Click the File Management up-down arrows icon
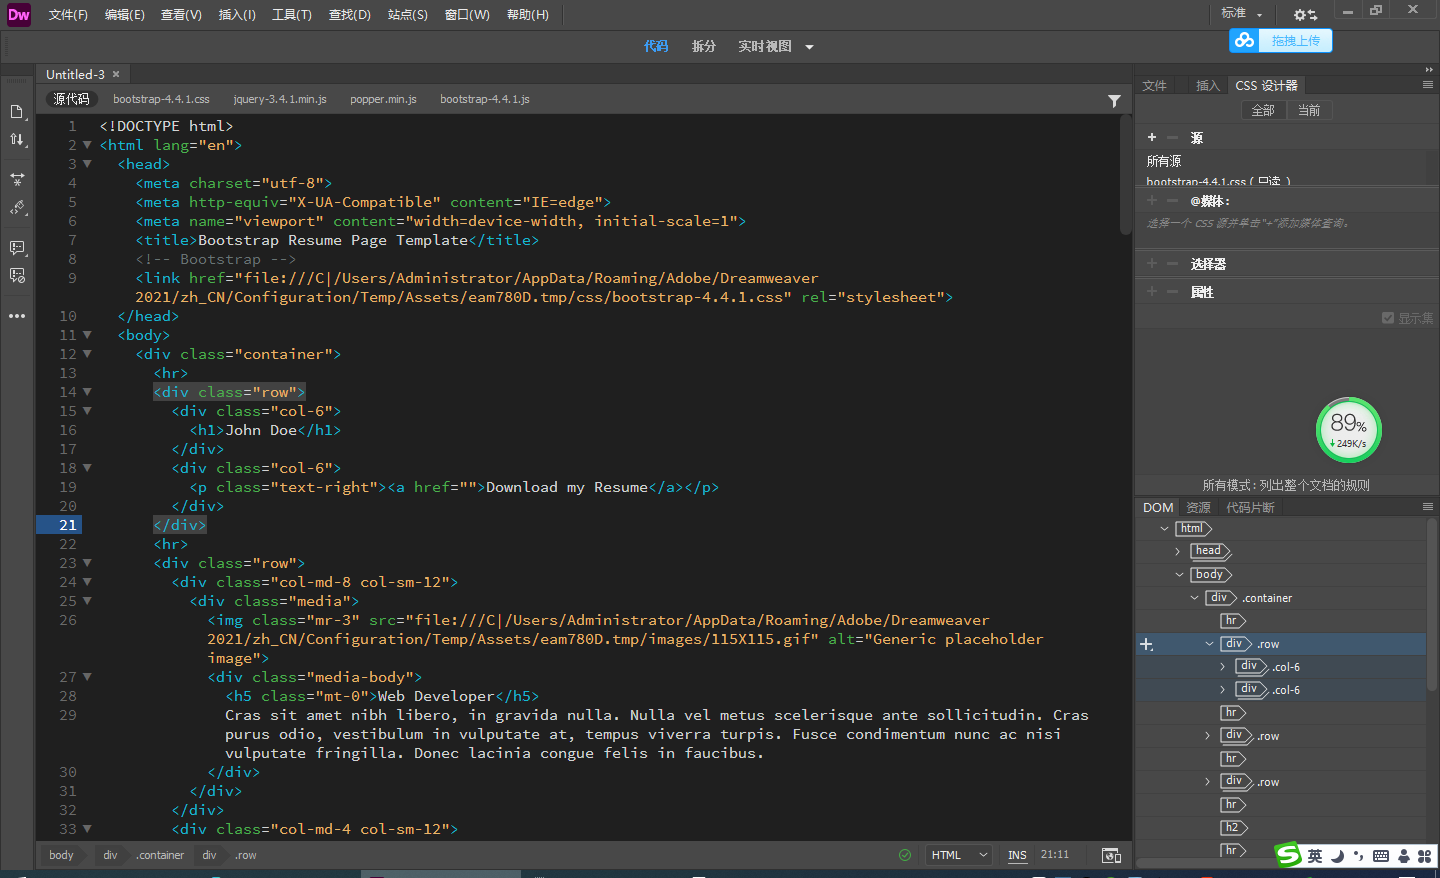 [17, 140]
